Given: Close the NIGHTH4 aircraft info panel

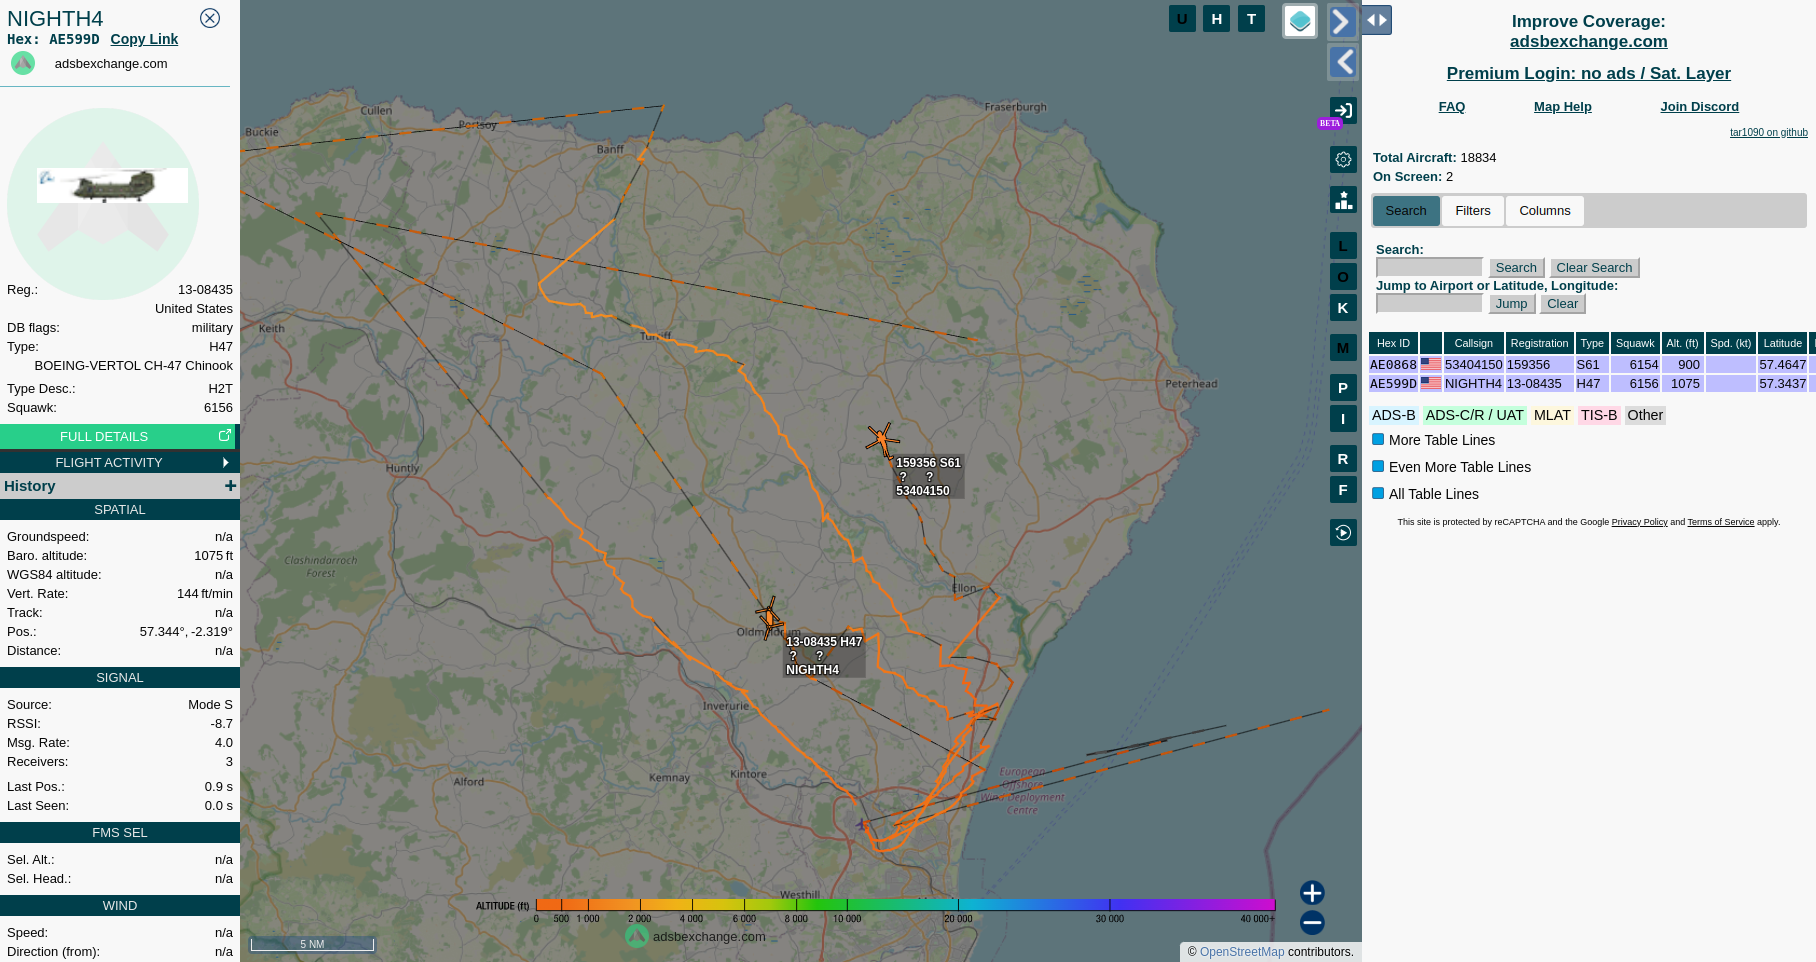Looking at the screenshot, I should (210, 18).
